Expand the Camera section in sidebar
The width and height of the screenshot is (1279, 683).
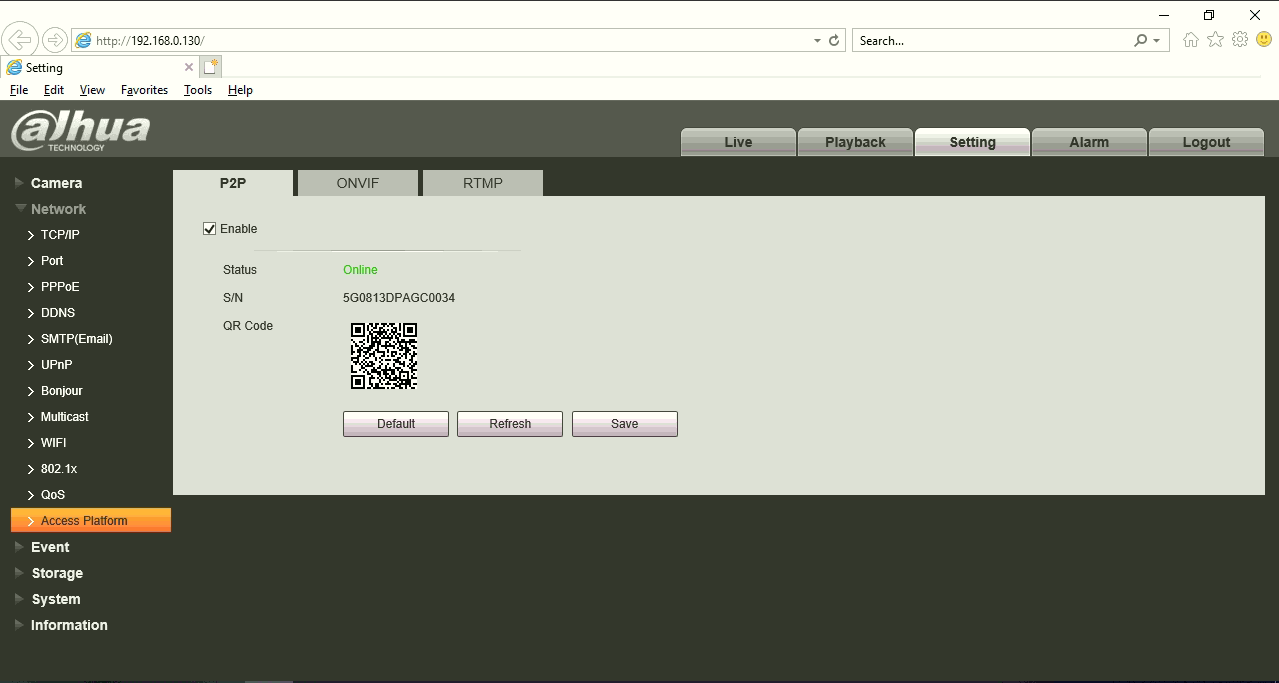point(56,183)
